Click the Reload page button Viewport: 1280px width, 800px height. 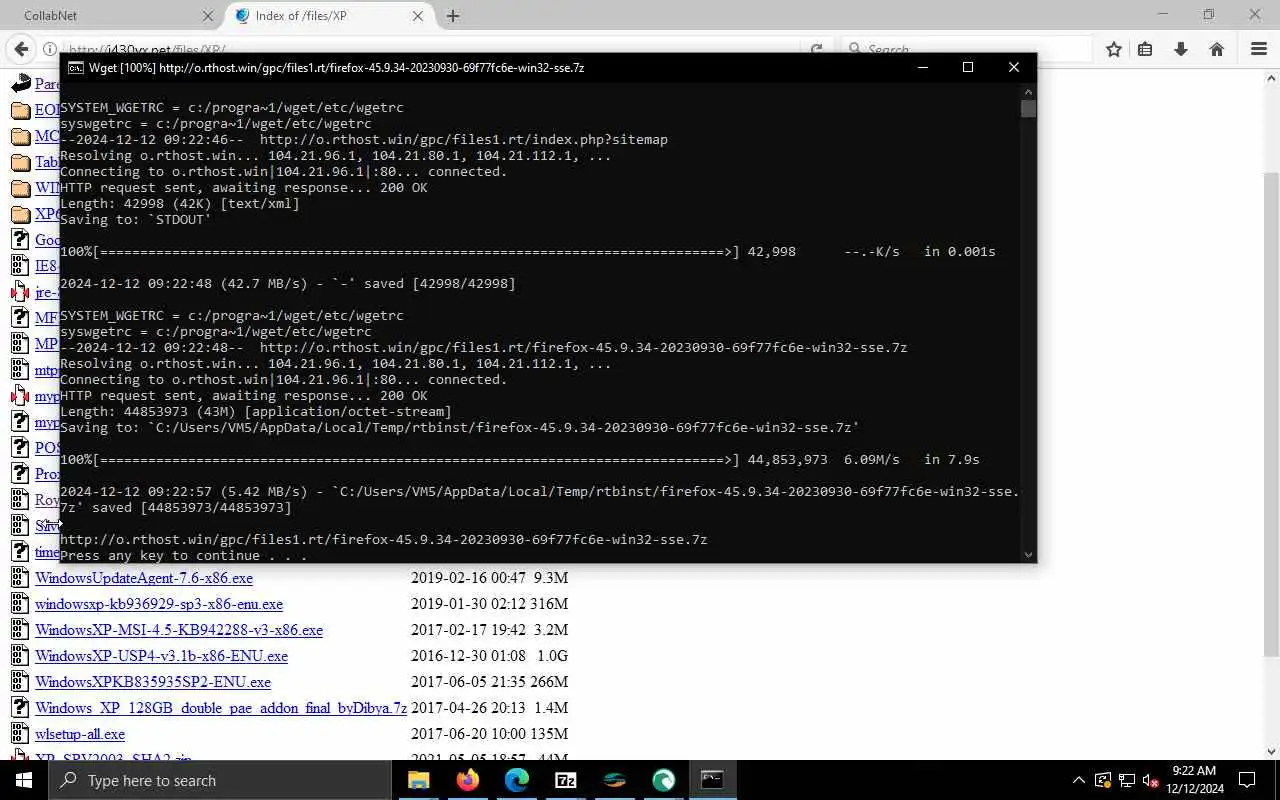click(817, 49)
